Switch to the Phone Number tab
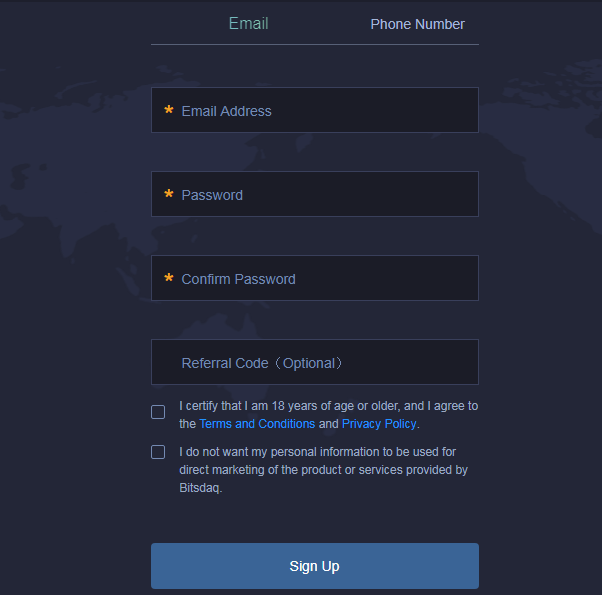The height and width of the screenshot is (595, 602). click(x=417, y=24)
